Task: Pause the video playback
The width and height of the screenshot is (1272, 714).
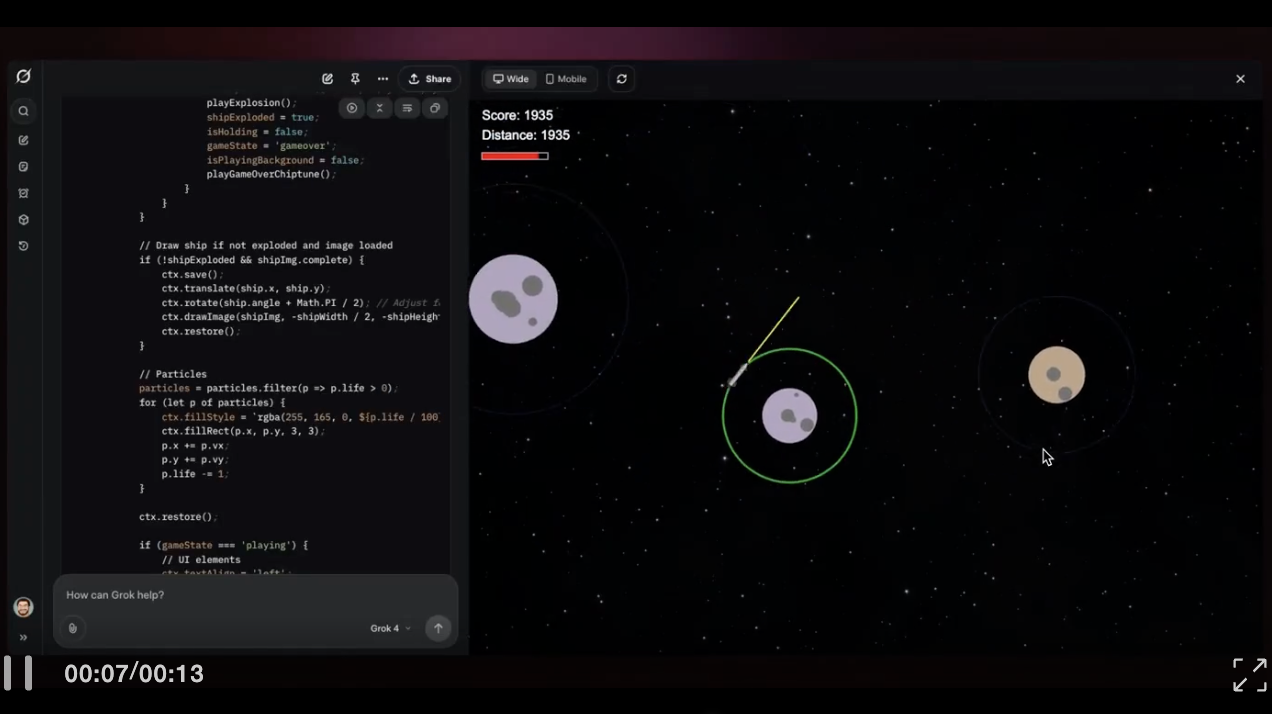Action: (x=18, y=673)
